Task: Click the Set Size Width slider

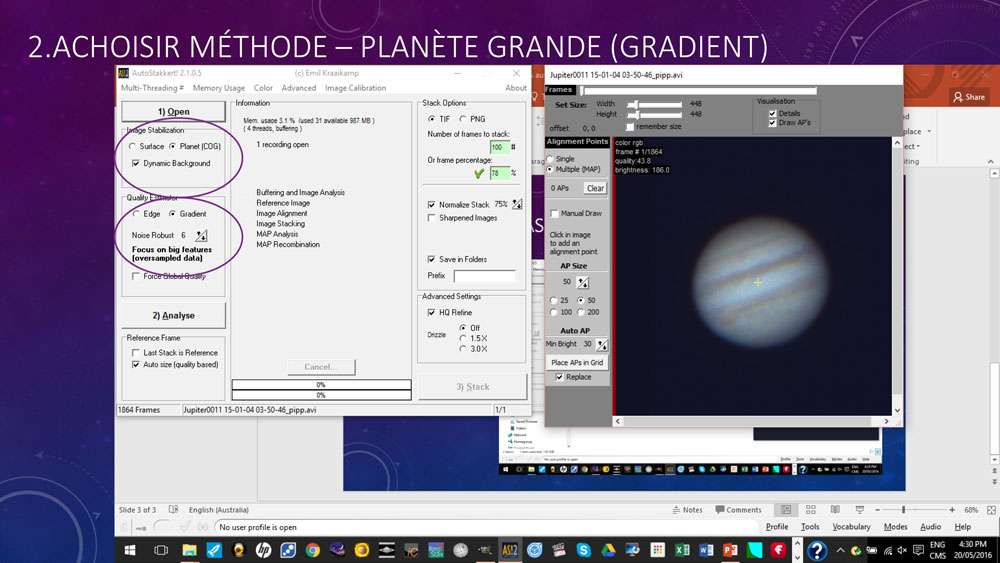Action: tap(654, 104)
